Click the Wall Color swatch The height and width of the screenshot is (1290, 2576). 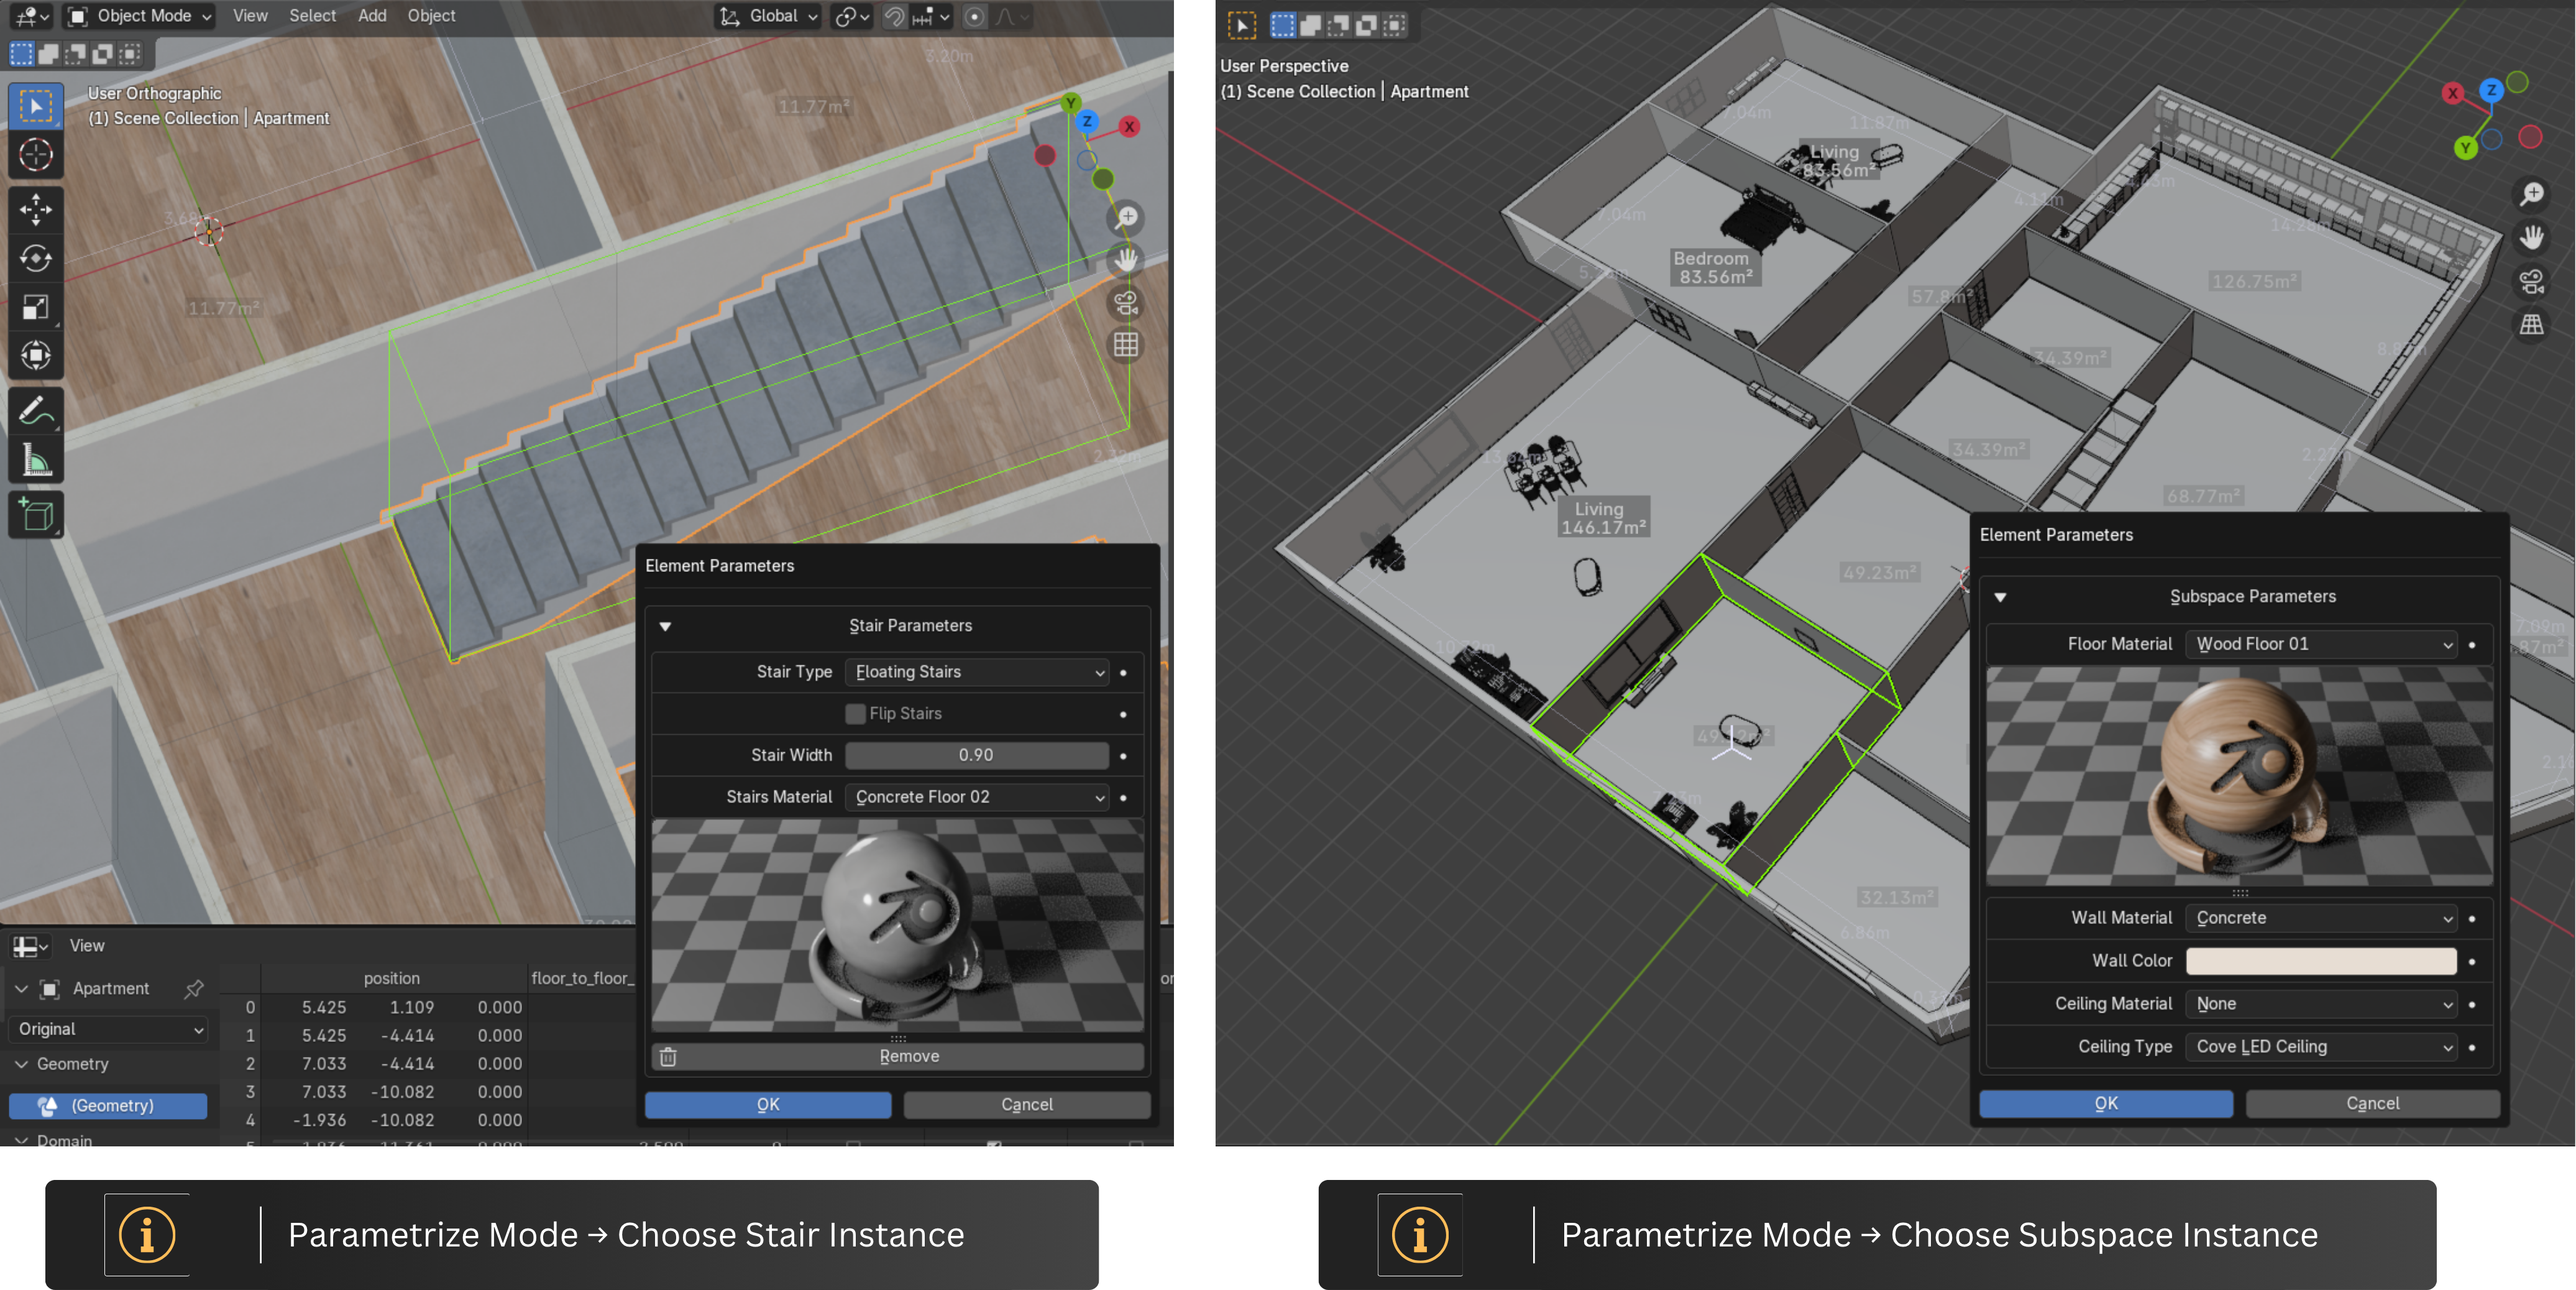click(x=2321, y=961)
